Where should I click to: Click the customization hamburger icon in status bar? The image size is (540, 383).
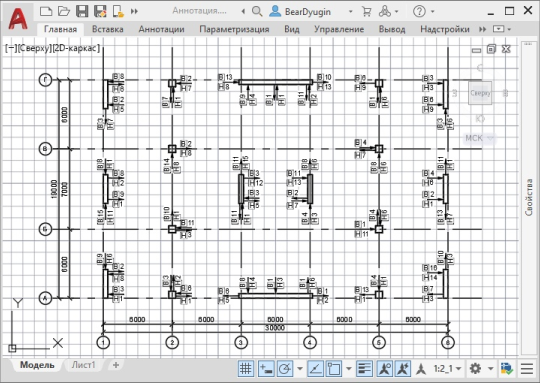coord(527,369)
